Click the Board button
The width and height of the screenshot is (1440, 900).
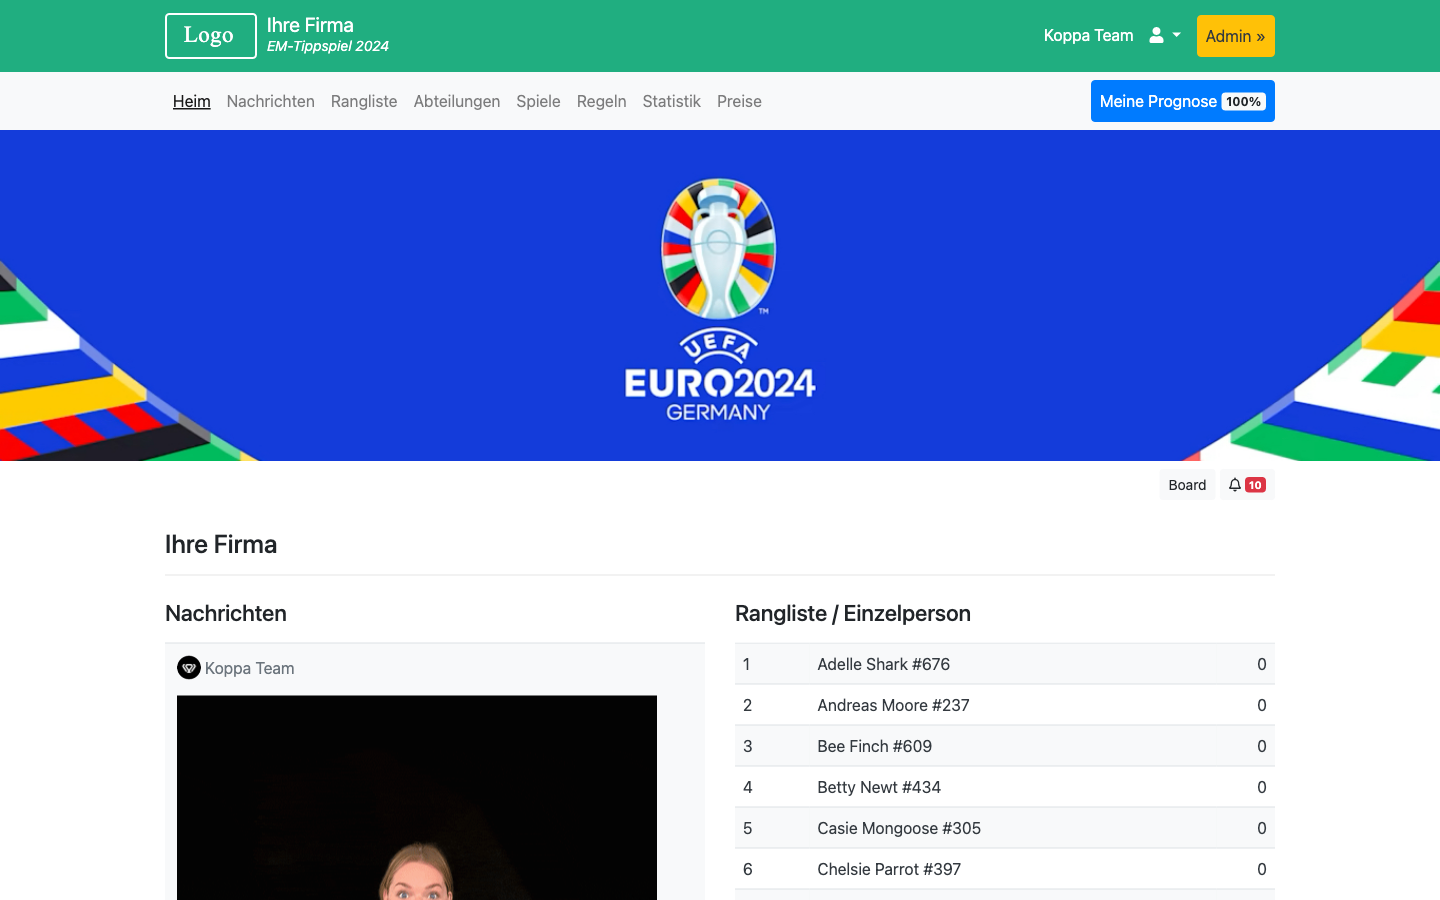point(1187,485)
